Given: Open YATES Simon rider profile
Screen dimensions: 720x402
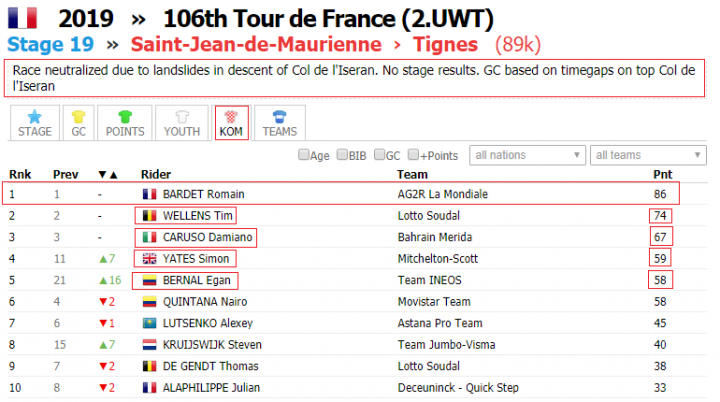Looking at the screenshot, I should [x=196, y=259].
